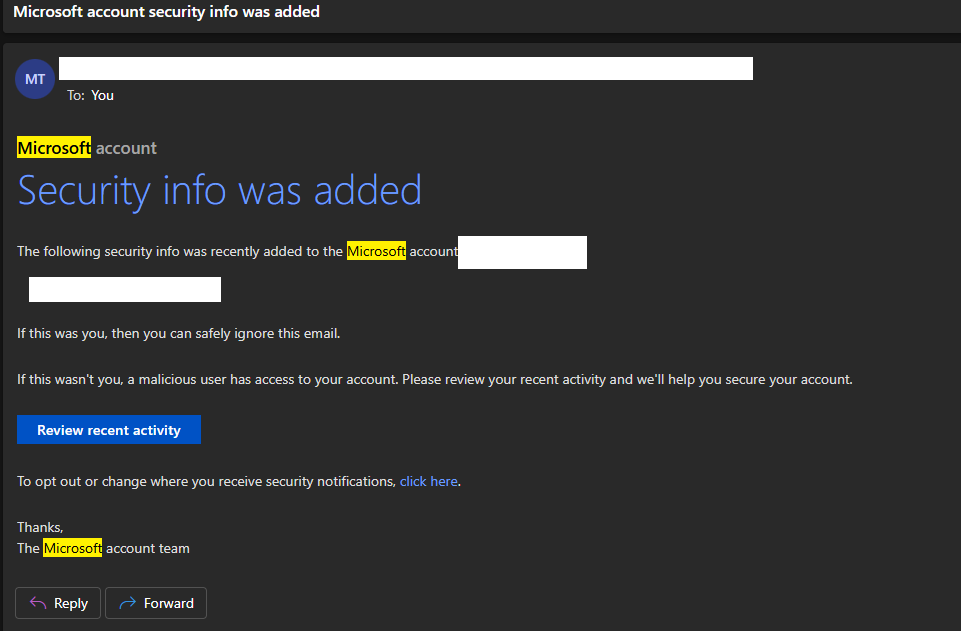This screenshot has width=966, height=631.
Task: Click the Reply button
Action: [58, 603]
